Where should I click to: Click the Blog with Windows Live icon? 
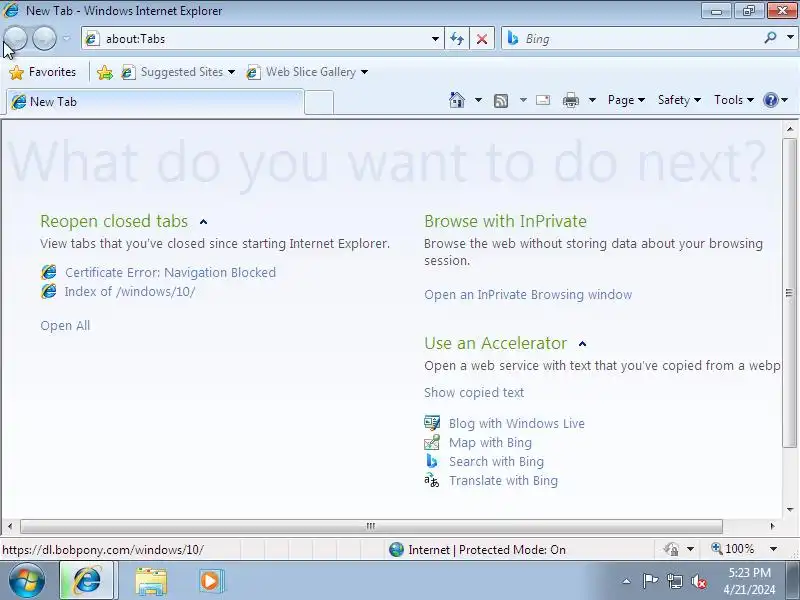pos(432,423)
